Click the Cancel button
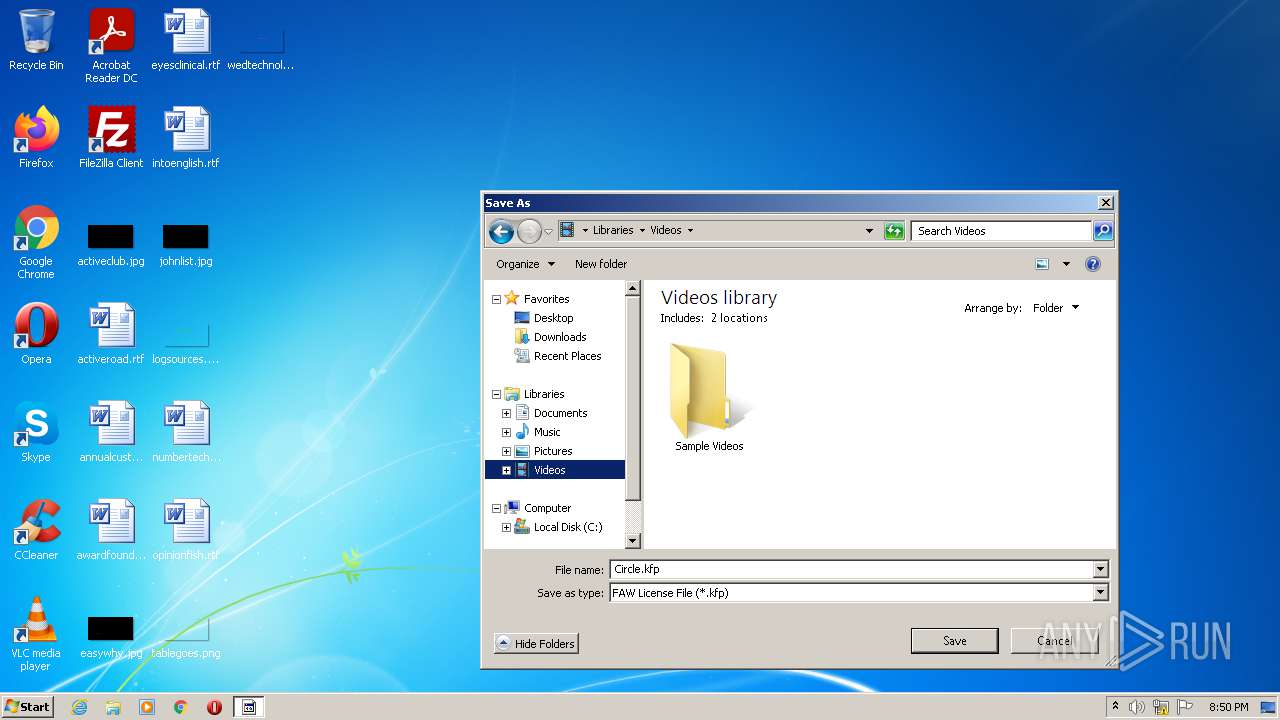 [1054, 641]
